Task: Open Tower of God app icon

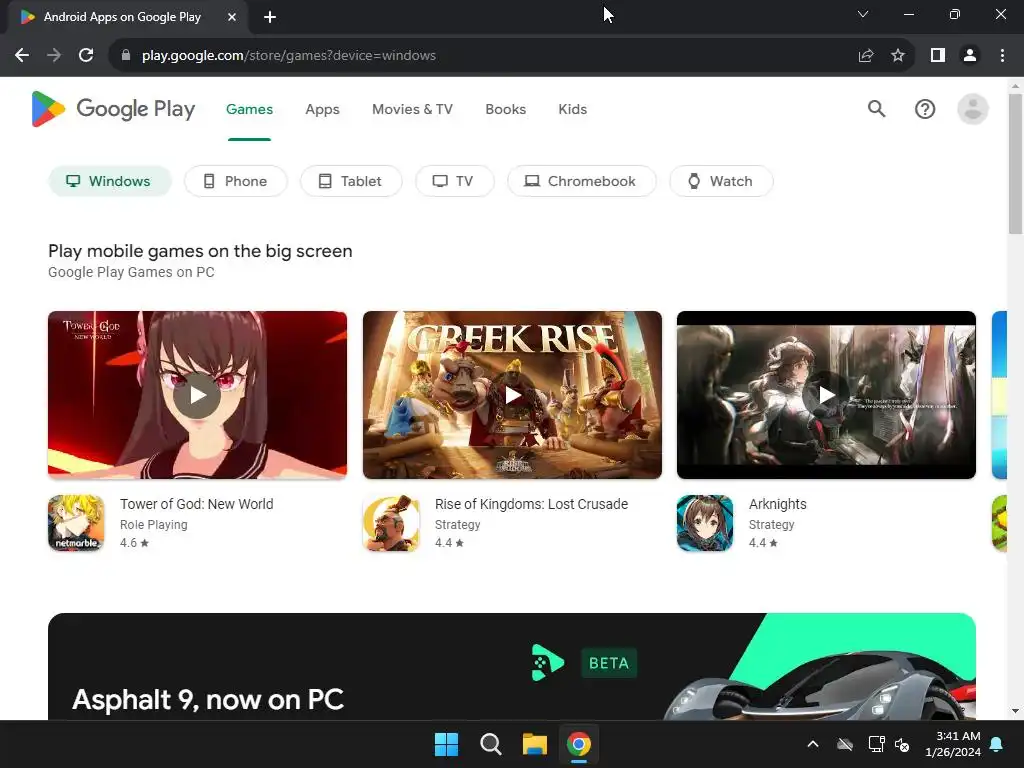Action: click(x=76, y=522)
